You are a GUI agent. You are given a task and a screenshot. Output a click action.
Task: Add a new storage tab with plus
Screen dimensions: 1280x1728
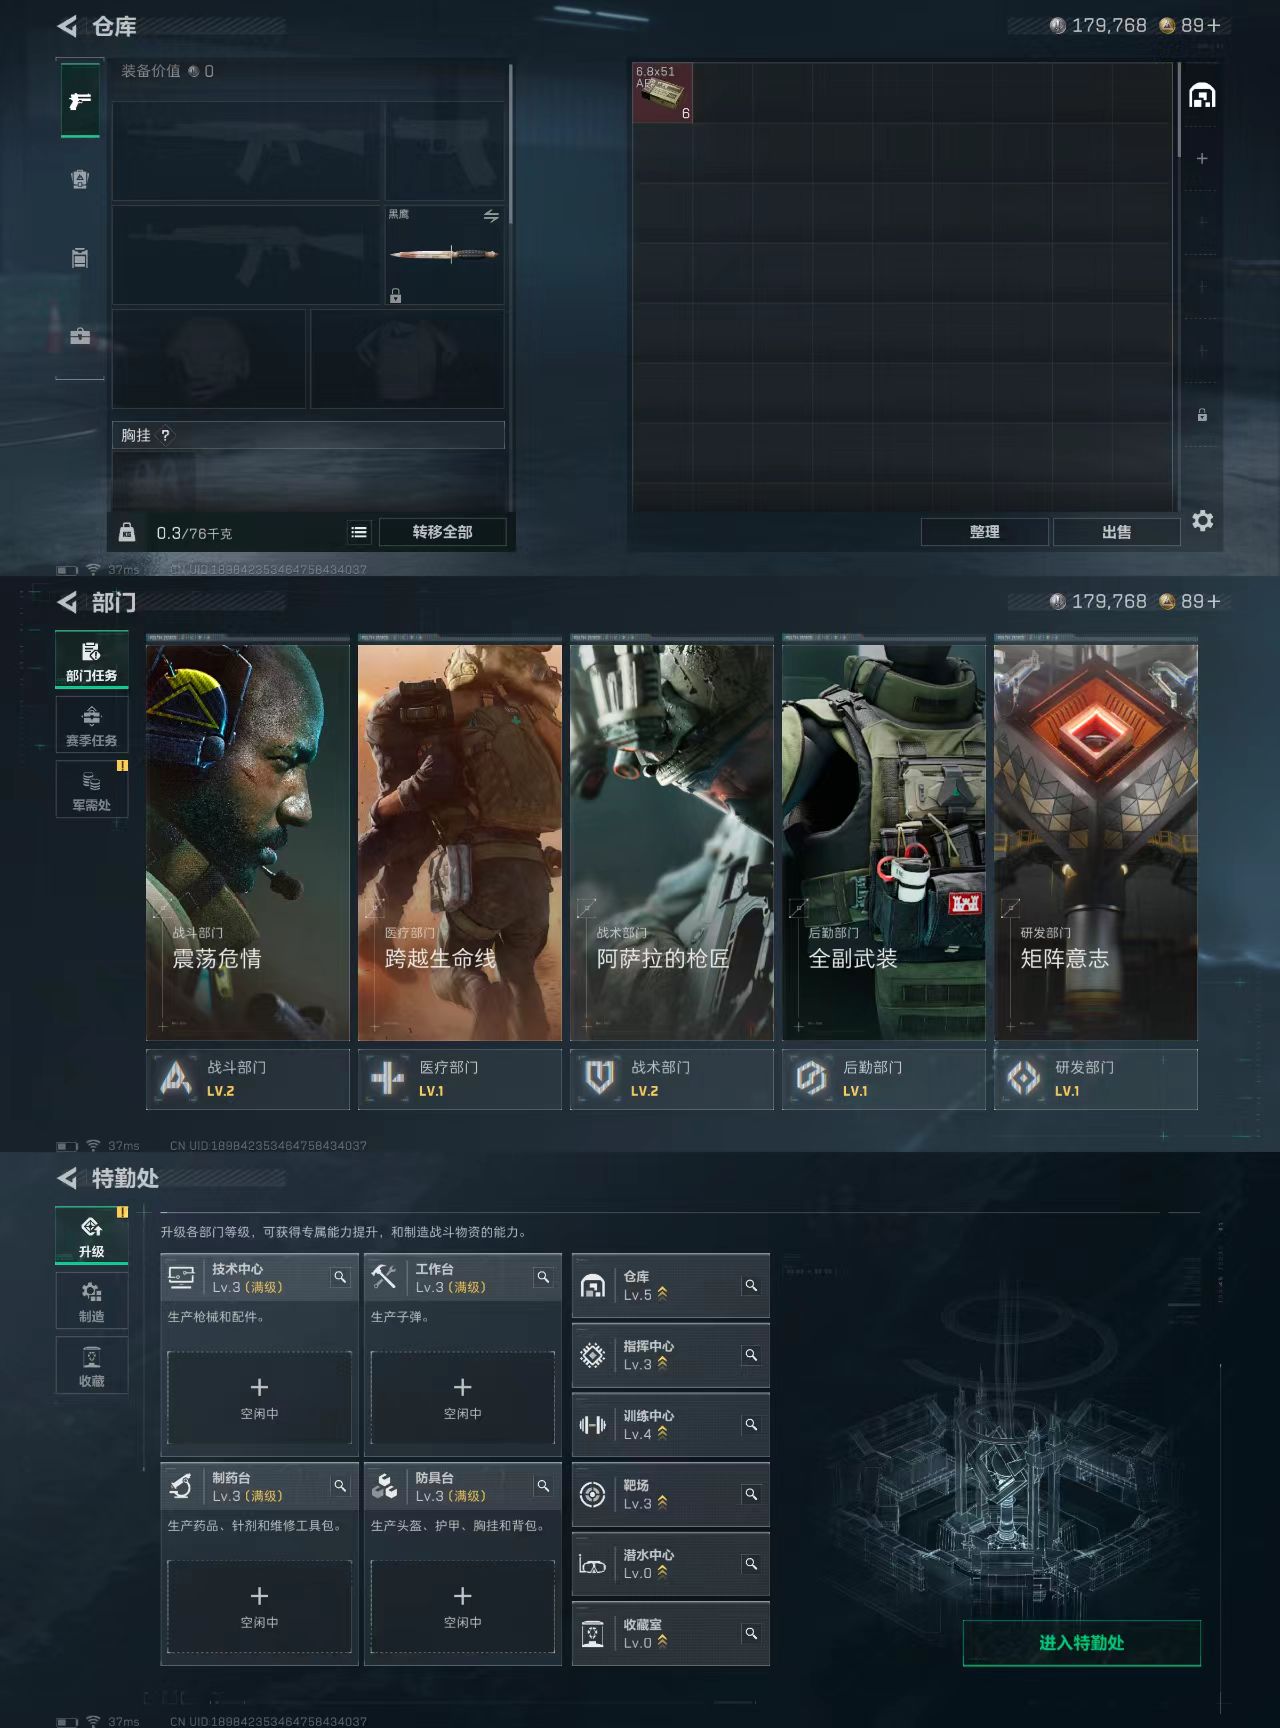(x=1202, y=159)
